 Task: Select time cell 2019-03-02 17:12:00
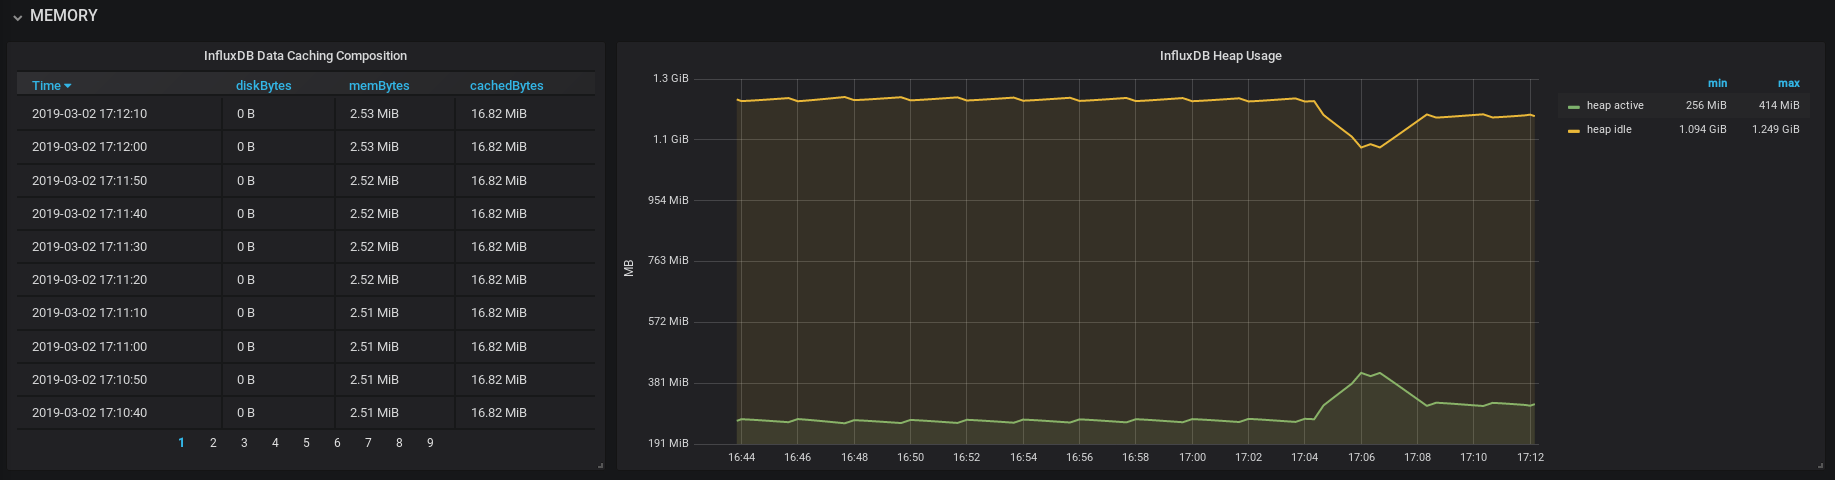[89, 147]
